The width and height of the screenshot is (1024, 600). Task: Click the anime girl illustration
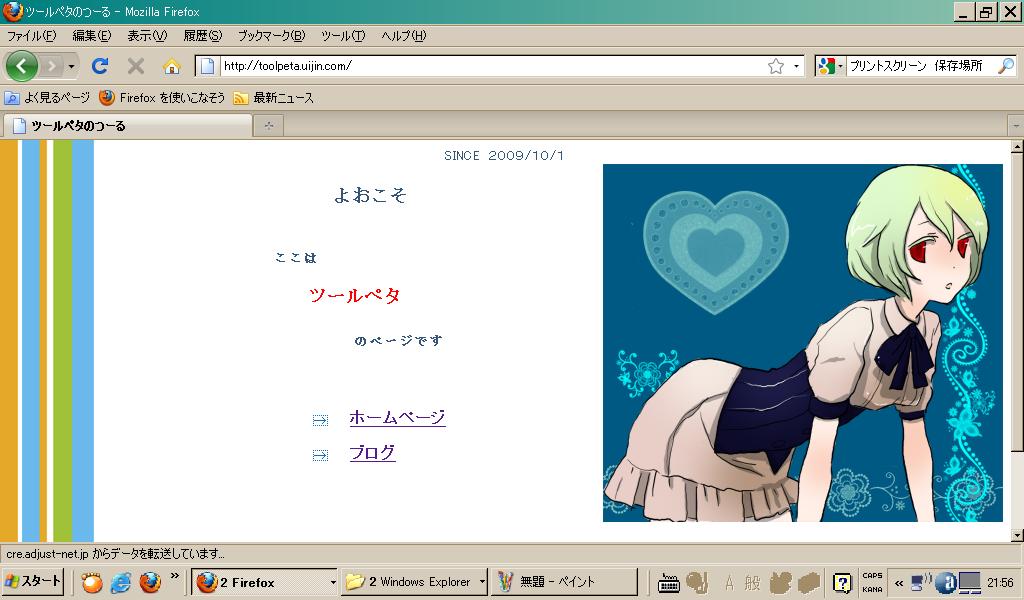pyautogui.click(x=803, y=343)
